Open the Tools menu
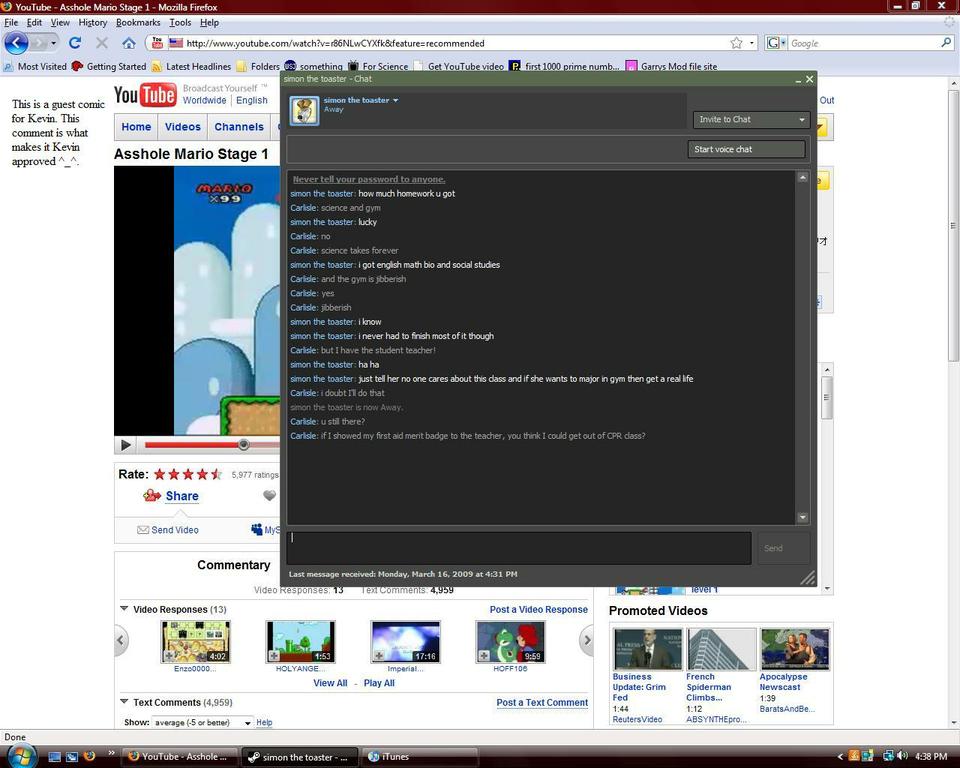 point(180,22)
